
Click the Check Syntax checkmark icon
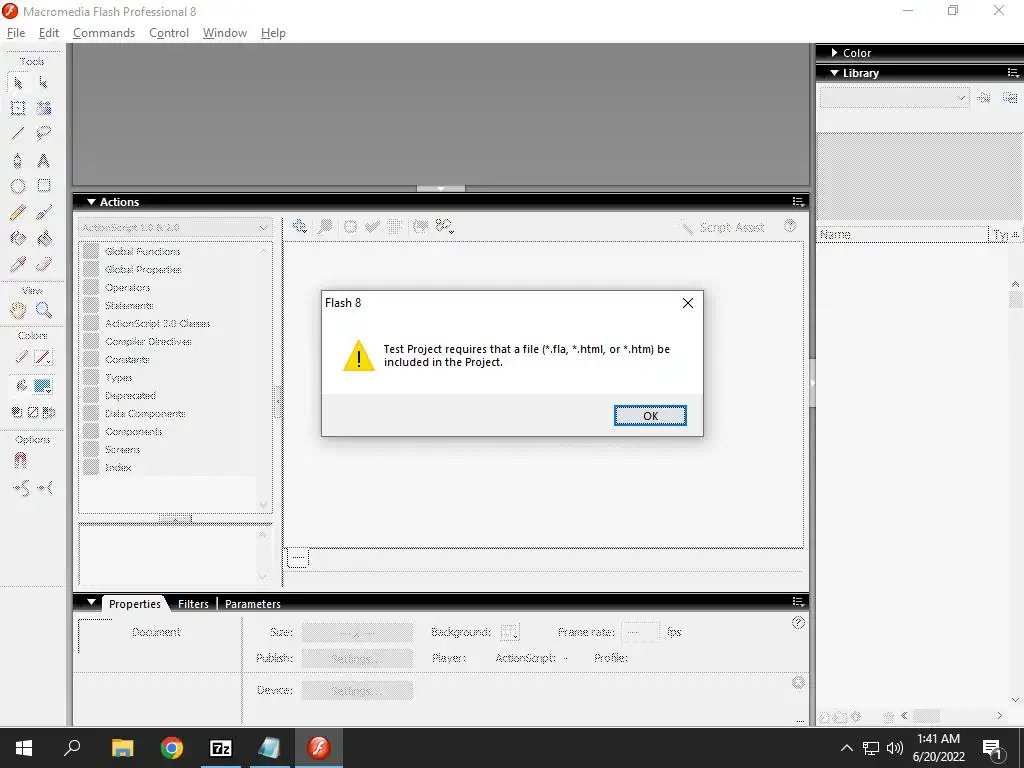(372, 227)
